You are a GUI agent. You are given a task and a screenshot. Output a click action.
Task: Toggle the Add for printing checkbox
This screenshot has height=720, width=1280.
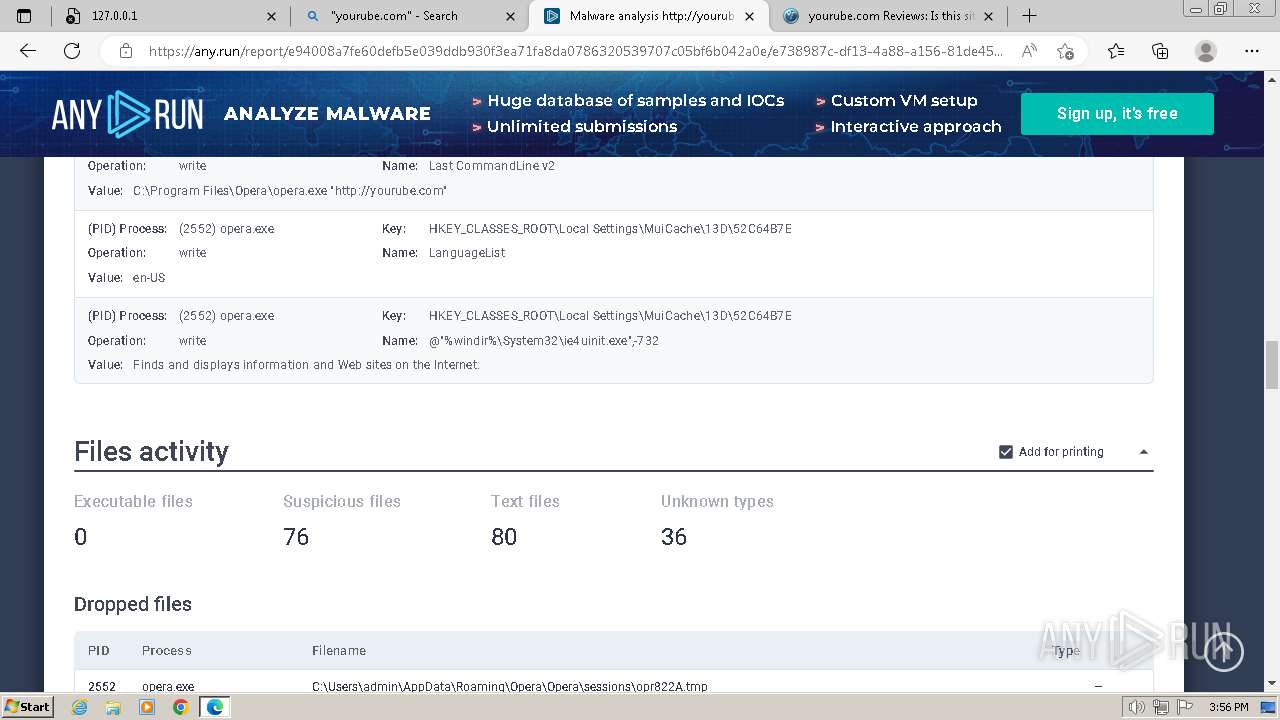(1006, 452)
